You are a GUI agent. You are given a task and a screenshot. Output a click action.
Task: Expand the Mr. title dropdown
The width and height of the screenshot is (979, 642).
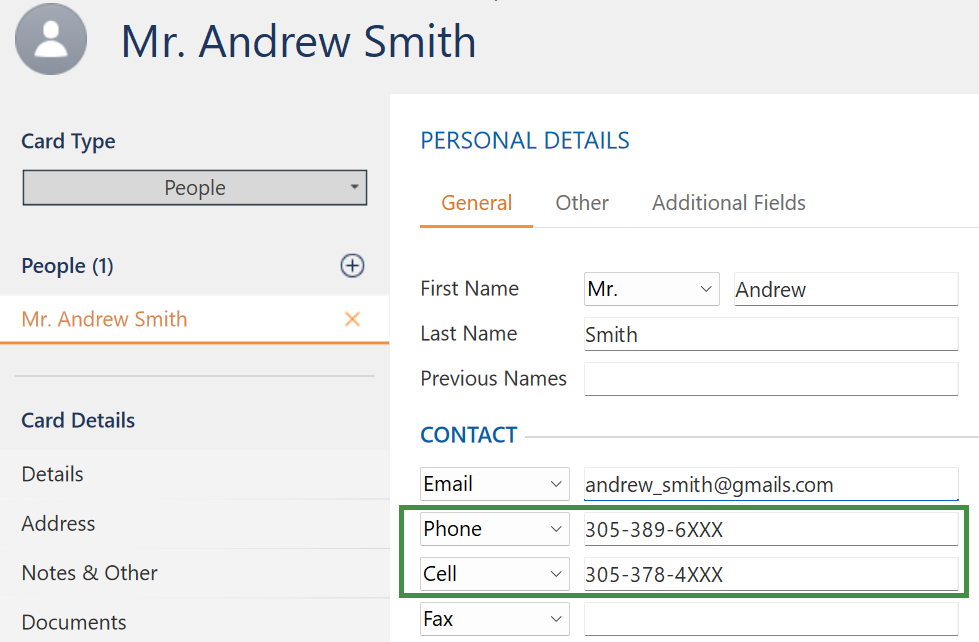(x=652, y=290)
